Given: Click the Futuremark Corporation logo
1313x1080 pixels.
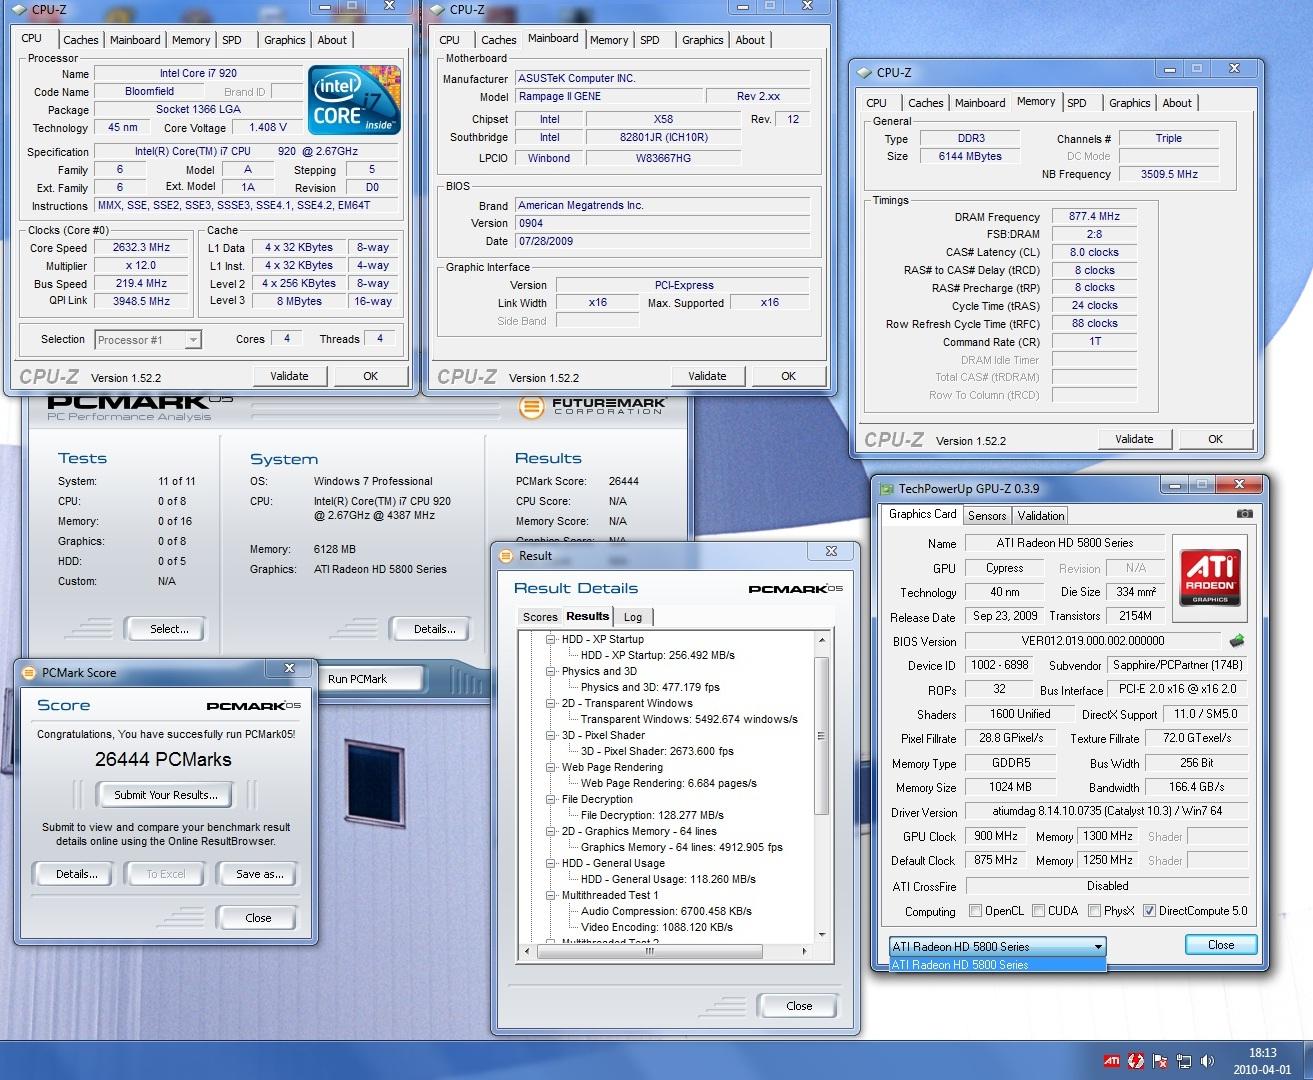Looking at the screenshot, I should click(x=592, y=407).
